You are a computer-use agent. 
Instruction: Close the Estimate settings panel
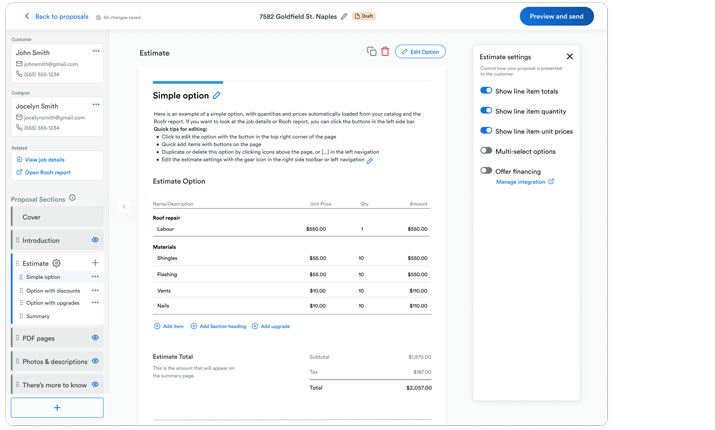coord(569,57)
